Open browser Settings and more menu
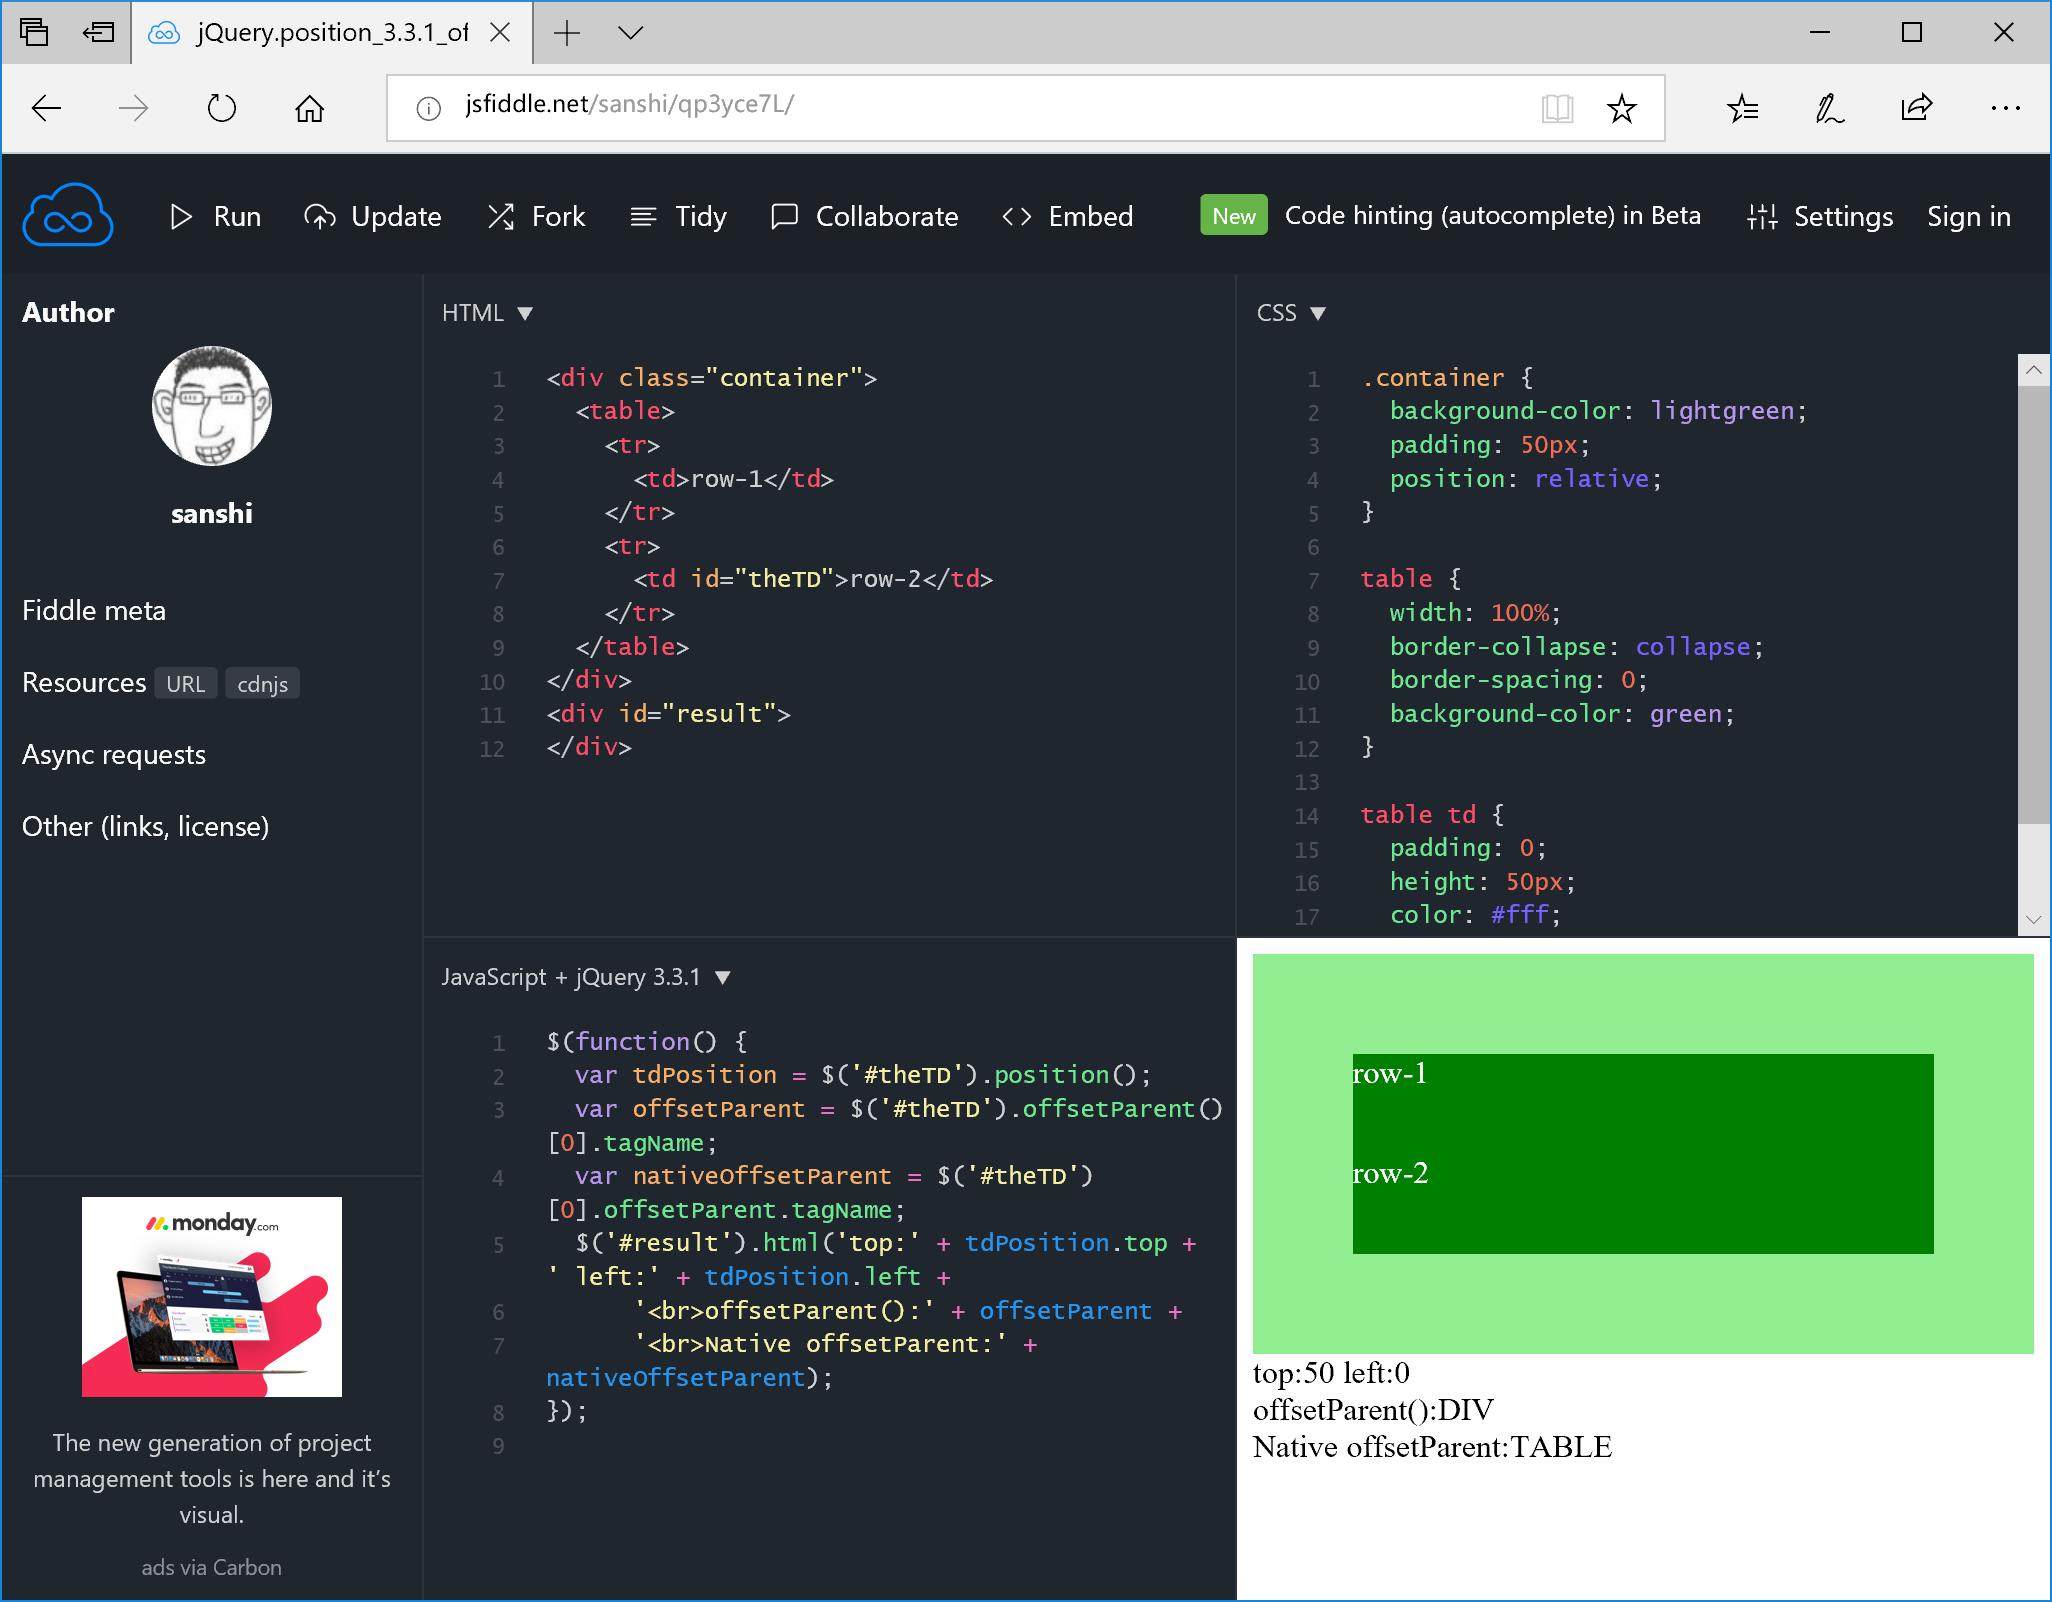This screenshot has width=2052, height=1602. pos(2005,108)
